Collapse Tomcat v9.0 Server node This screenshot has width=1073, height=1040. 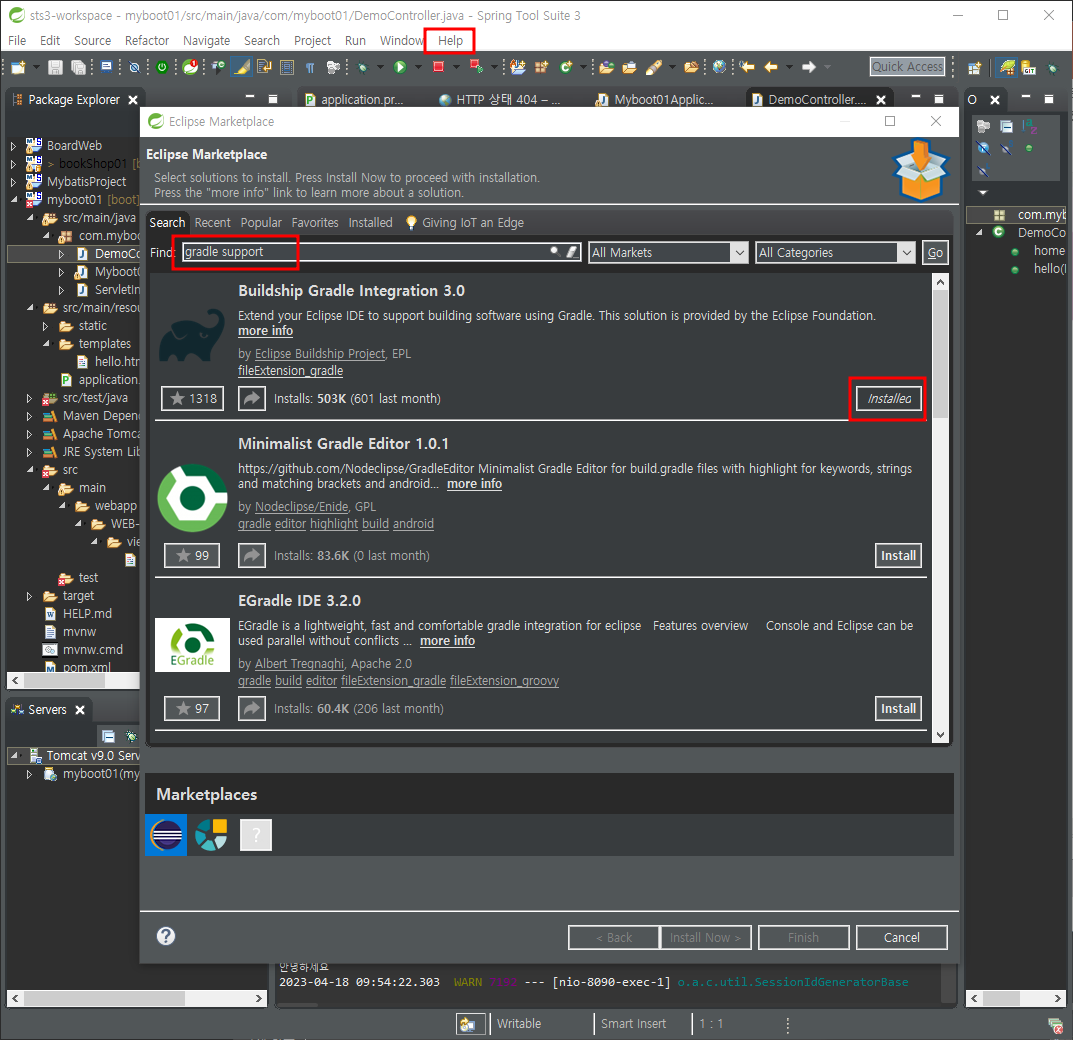[13, 755]
